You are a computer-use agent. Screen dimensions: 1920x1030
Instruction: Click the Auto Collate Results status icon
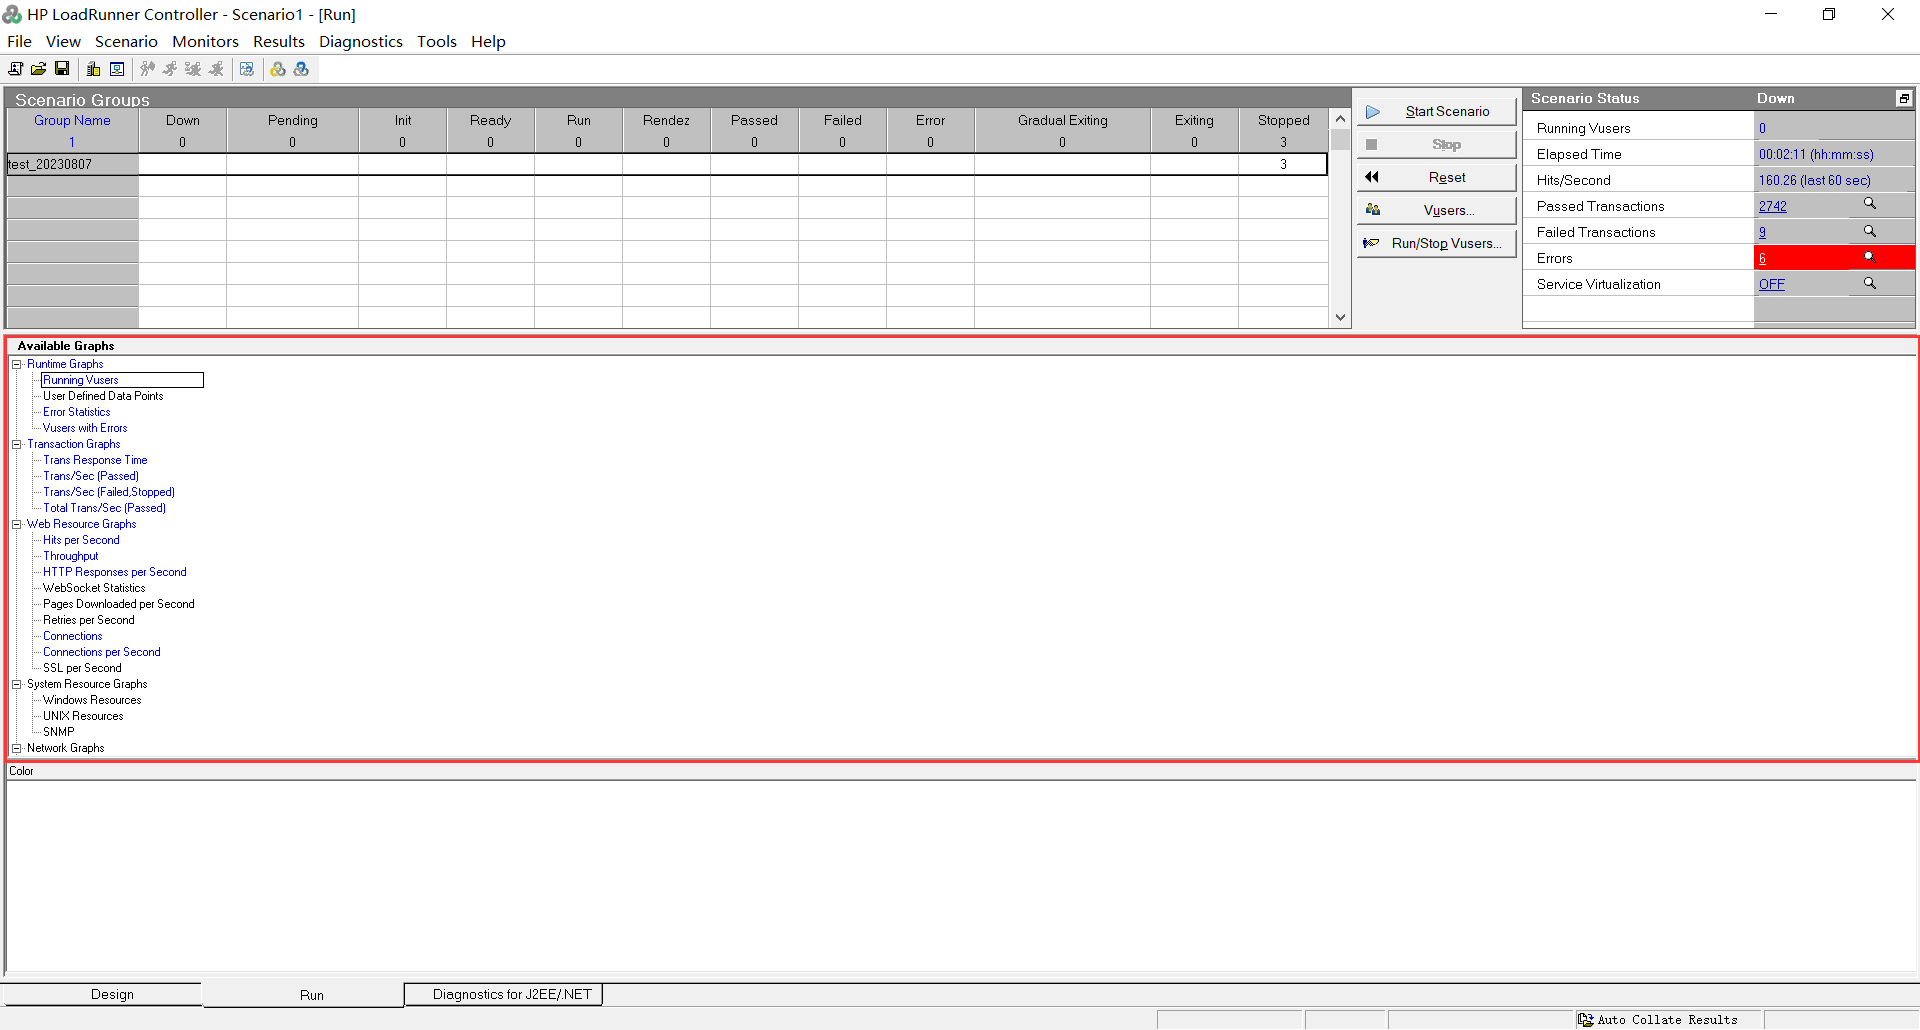pos(1586,1020)
